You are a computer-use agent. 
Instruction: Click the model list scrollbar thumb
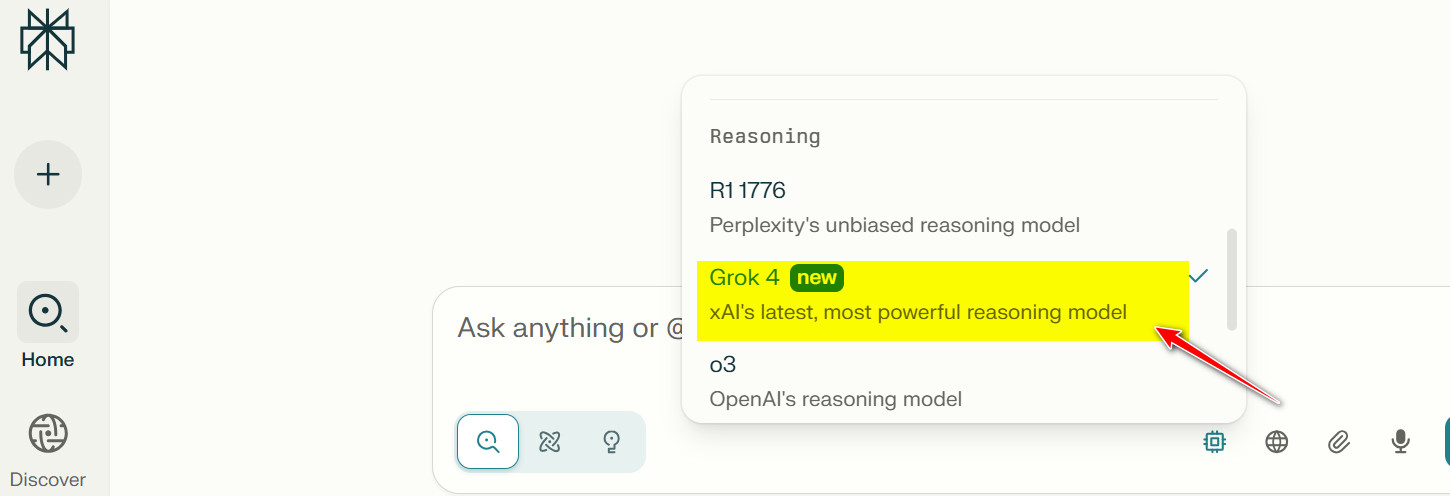click(1232, 279)
